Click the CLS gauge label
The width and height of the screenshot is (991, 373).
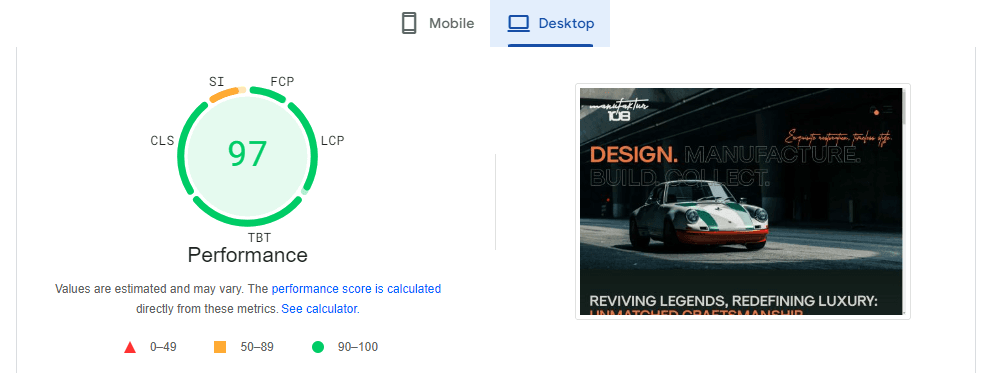162,141
